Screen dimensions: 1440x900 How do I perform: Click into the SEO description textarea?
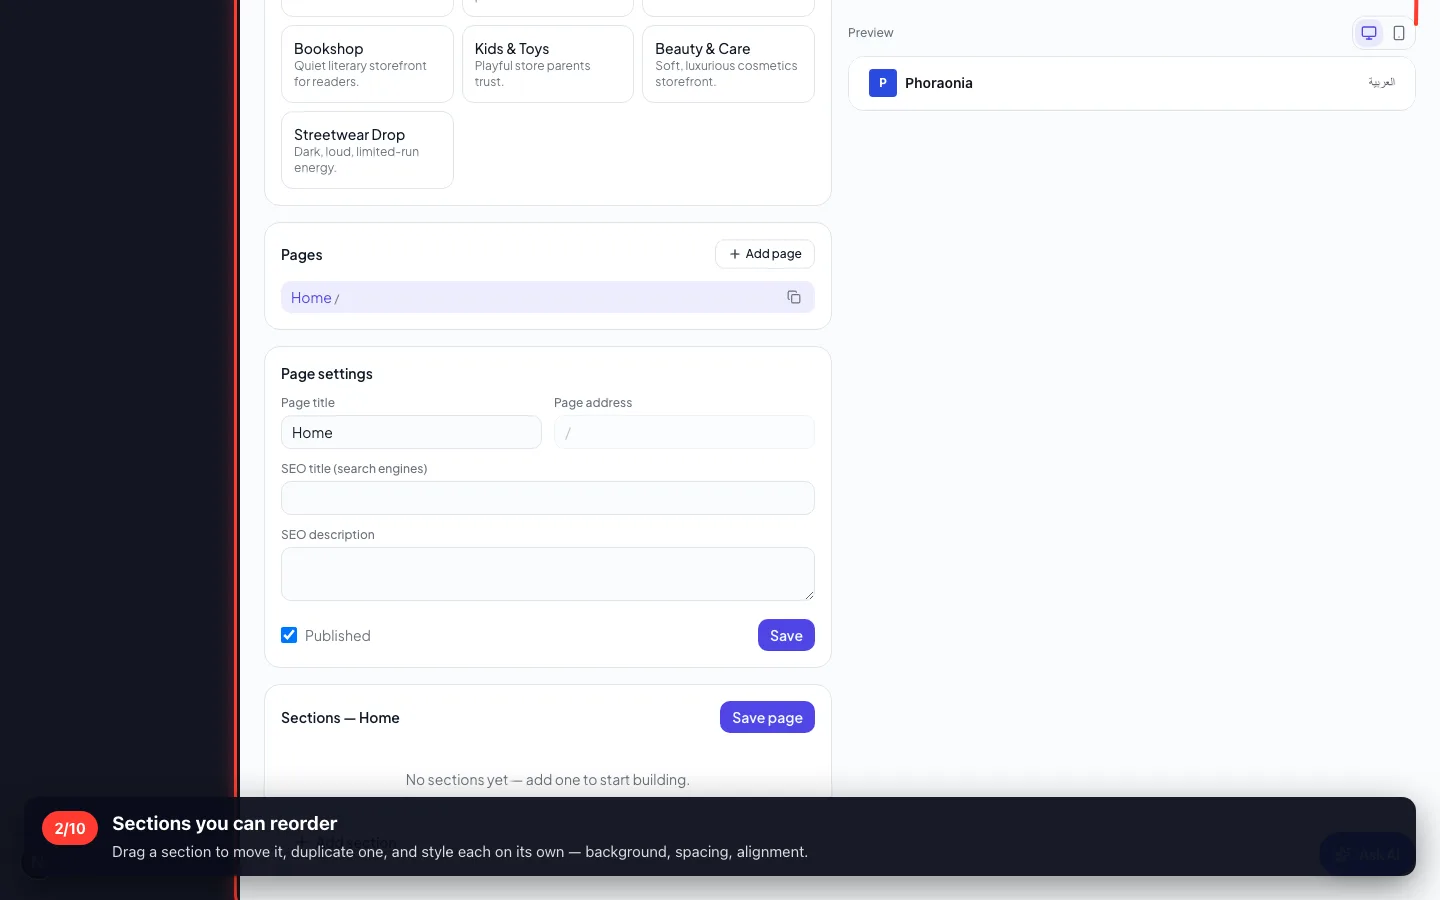click(547, 574)
